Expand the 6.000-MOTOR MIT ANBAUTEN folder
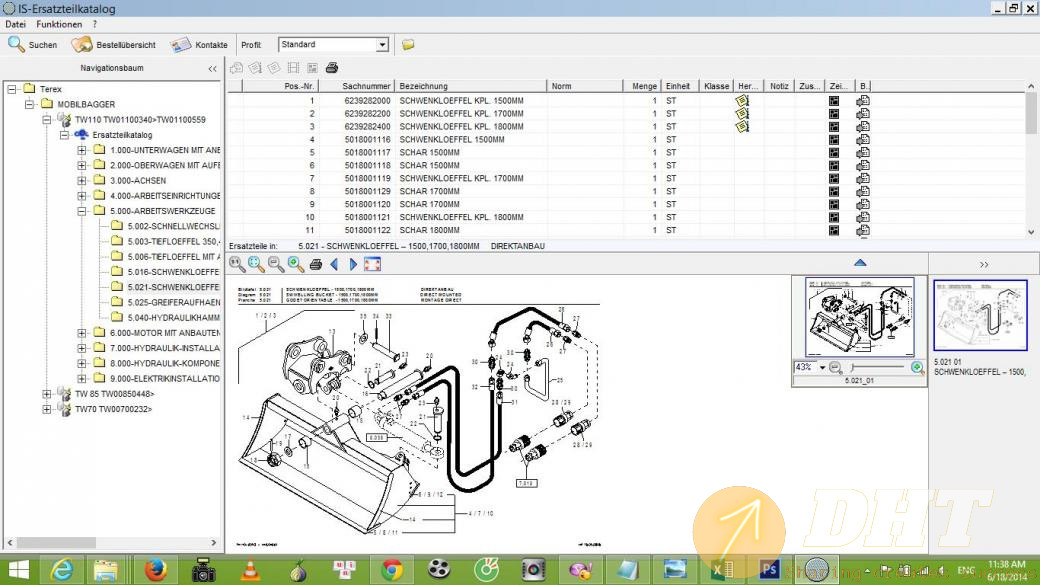This screenshot has width=1040, height=585. pyautogui.click(x=82, y=333)
